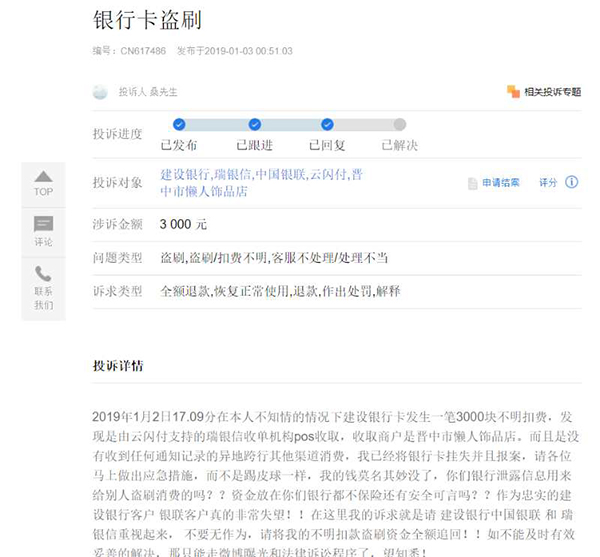Click the complainant name 桑先生

click(x=163, y=92)
